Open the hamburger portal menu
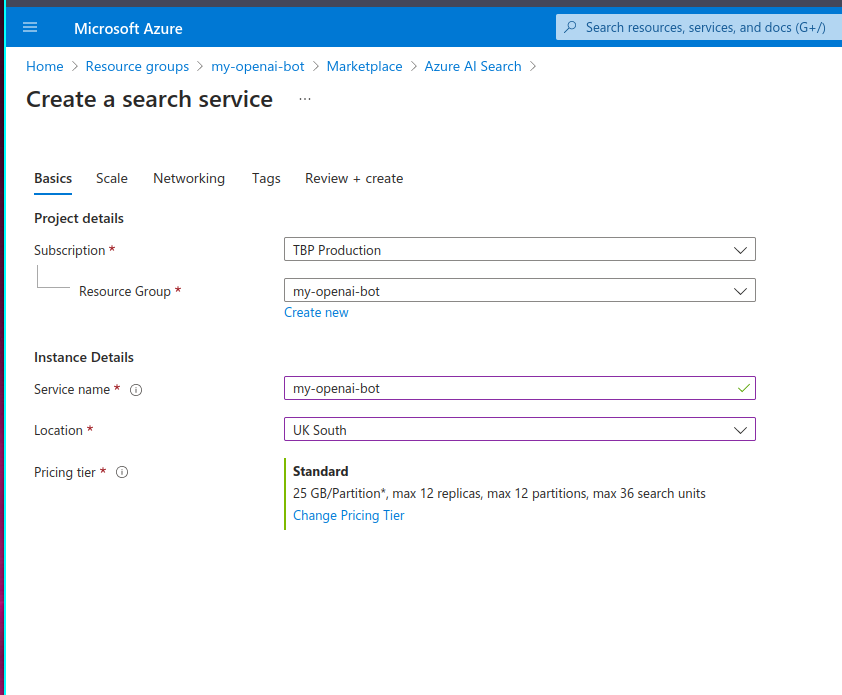The image size is (842, 695). click(x=29, y=28)
